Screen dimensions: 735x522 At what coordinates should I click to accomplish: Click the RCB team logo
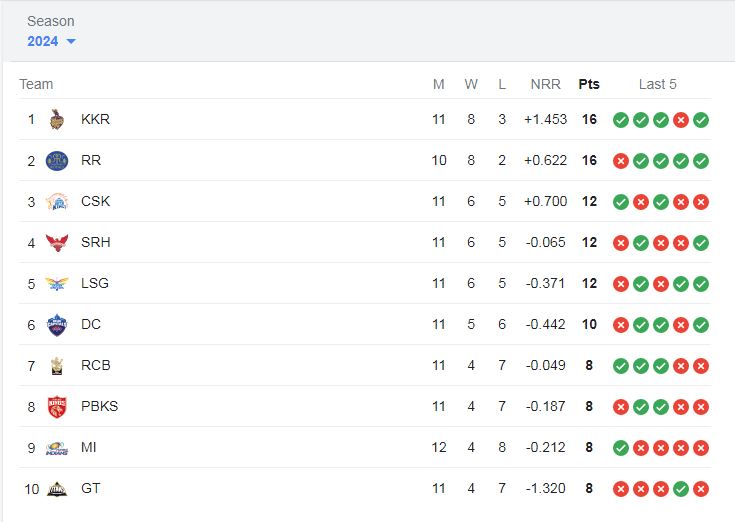click(57, 365)
